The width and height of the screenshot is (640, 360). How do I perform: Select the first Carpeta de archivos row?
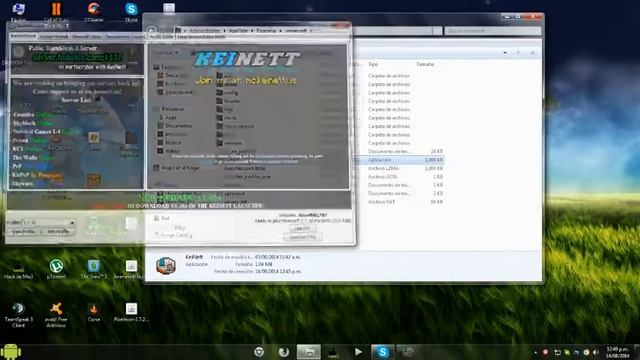(399, 76)
